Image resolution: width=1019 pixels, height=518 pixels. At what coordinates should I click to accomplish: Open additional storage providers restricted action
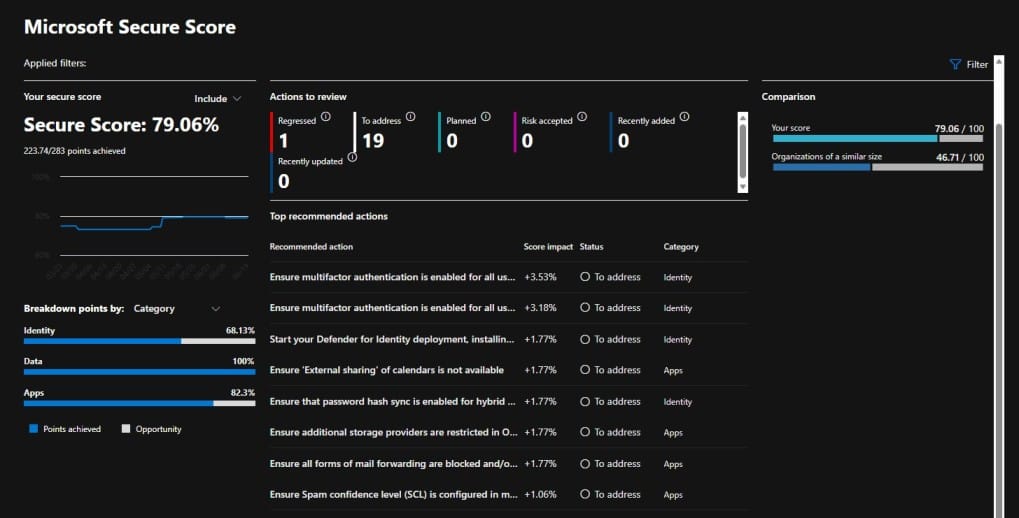click(x=394, y=432)
